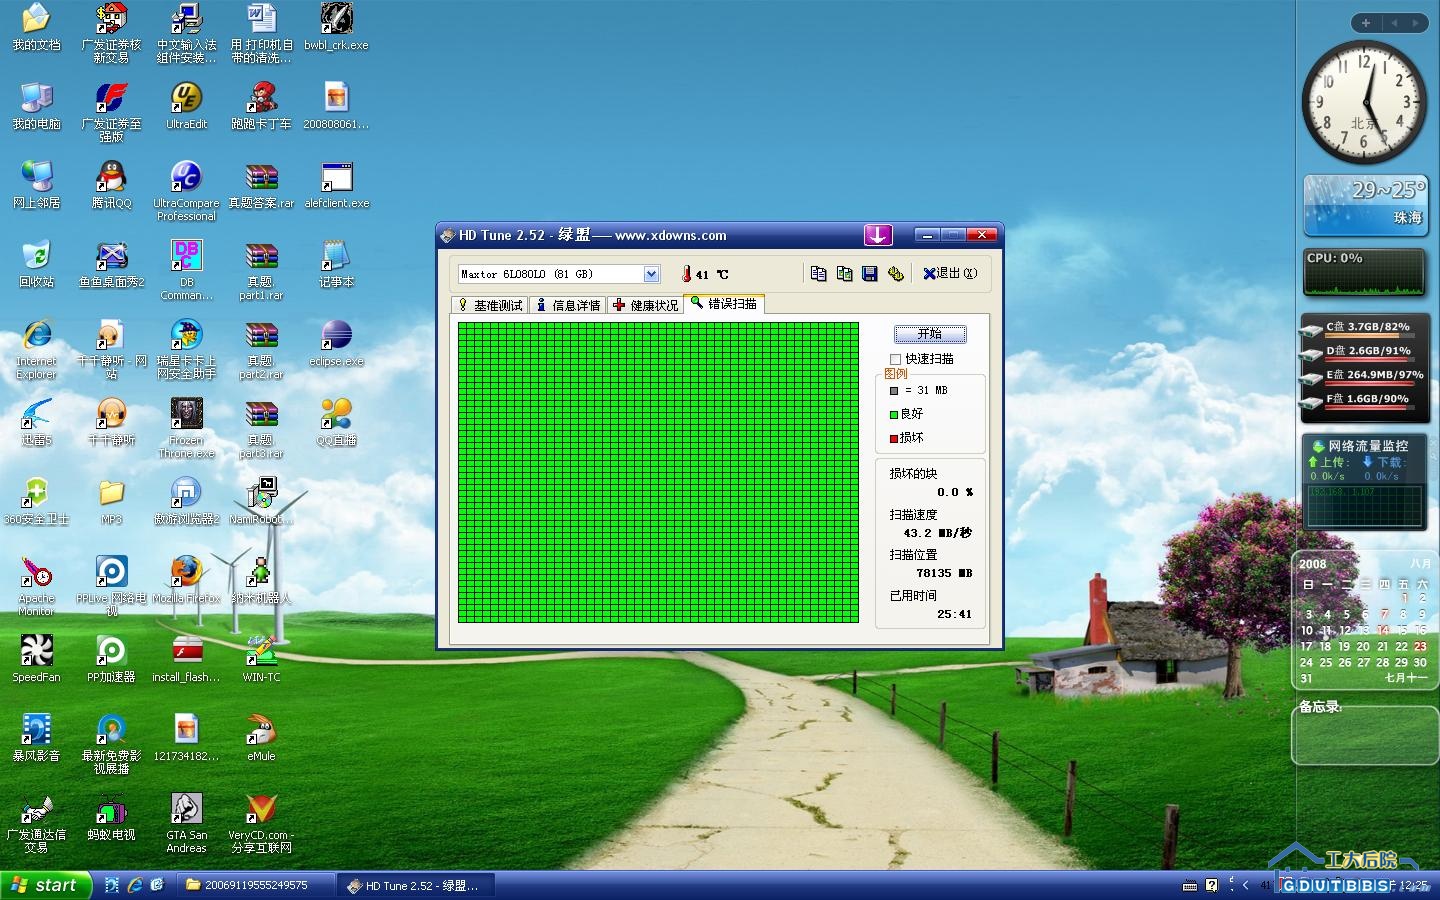
Task: Open the DB Command desktop shortcut
Action: (x=186, y=270)
